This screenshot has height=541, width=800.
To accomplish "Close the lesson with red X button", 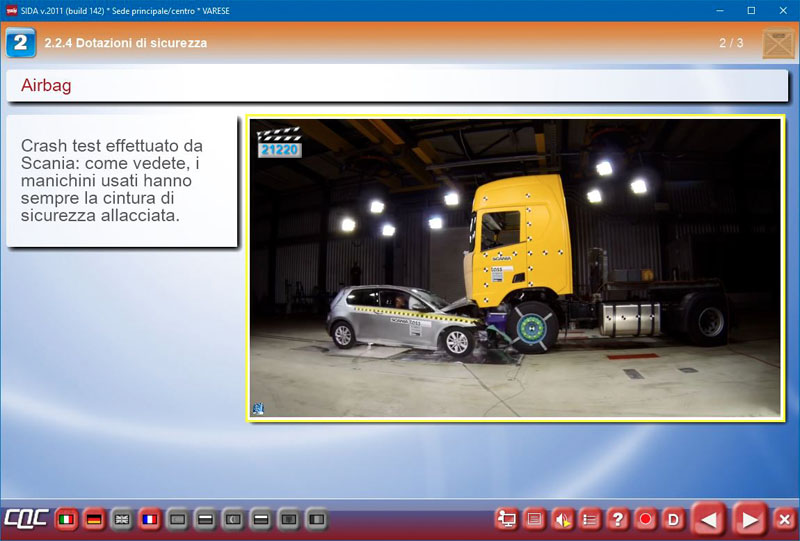I will 785,519.
